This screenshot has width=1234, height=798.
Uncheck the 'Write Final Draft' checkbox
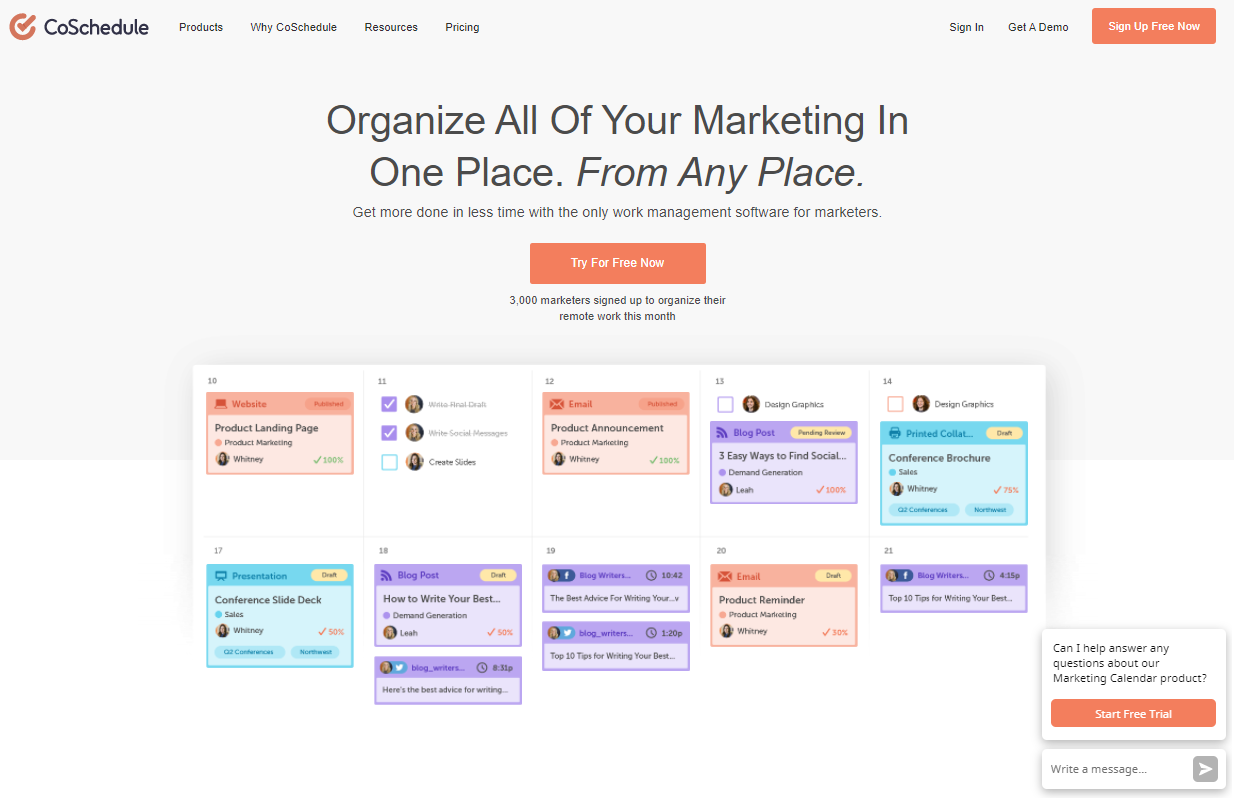[389, 404]
